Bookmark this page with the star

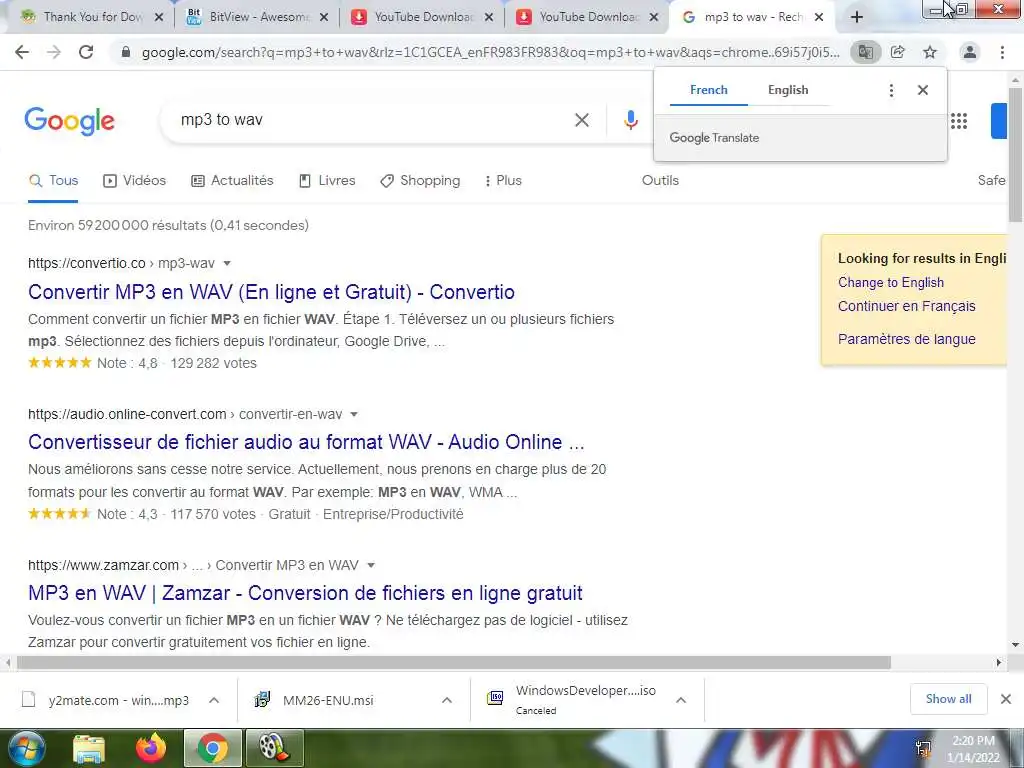click(x=930, y=52)
